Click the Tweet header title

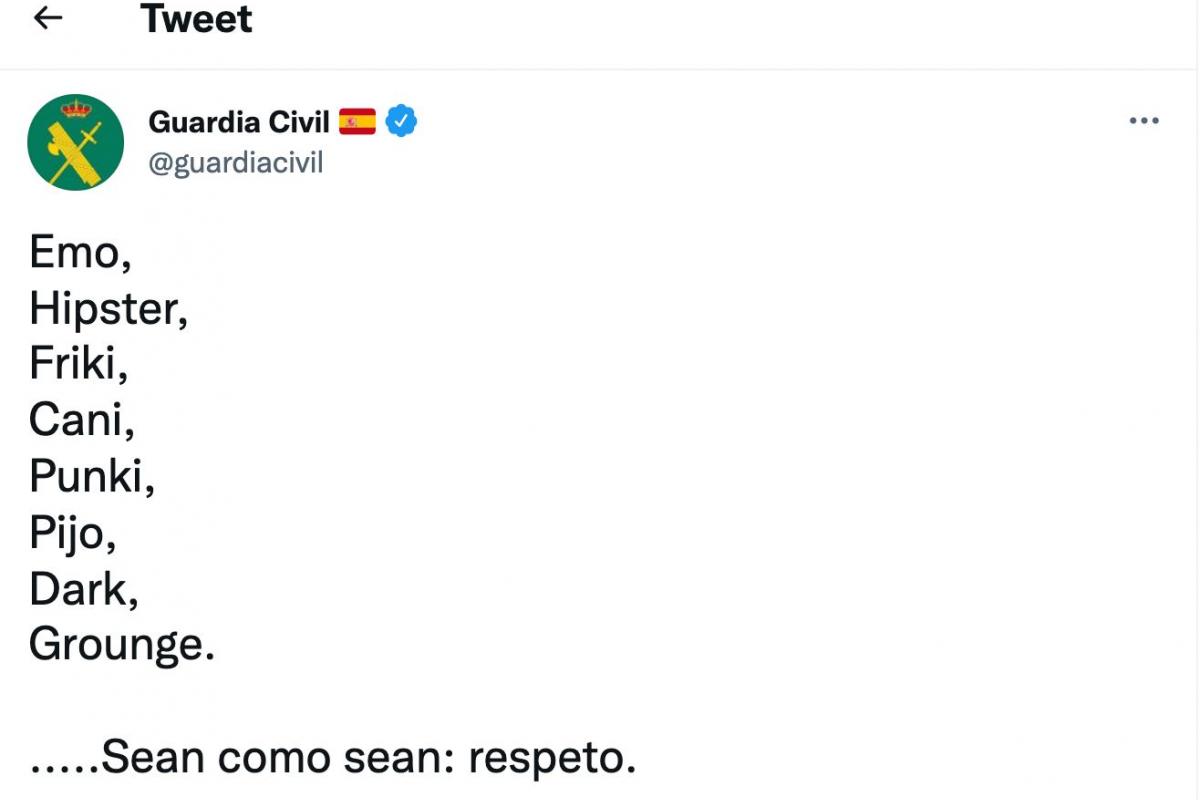[x=196, y=19]
